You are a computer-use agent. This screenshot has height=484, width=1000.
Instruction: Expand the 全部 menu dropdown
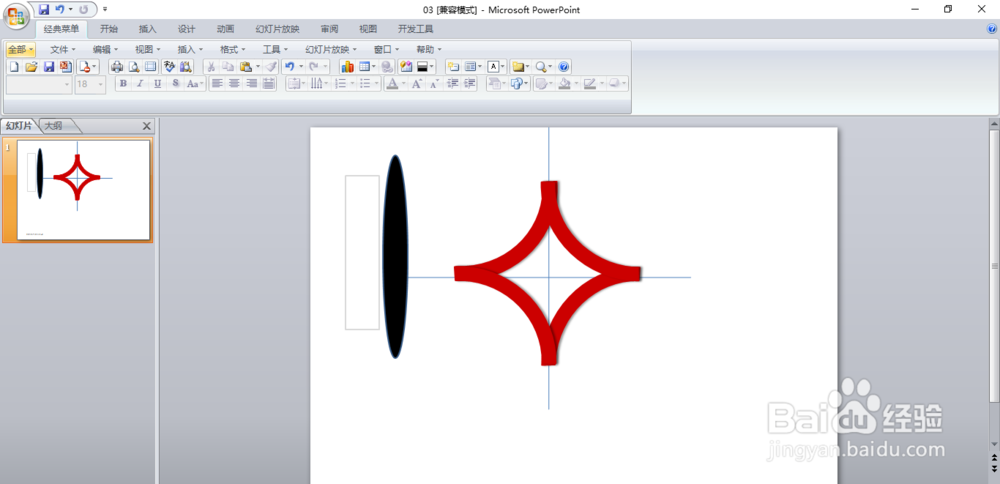(20, 49)
